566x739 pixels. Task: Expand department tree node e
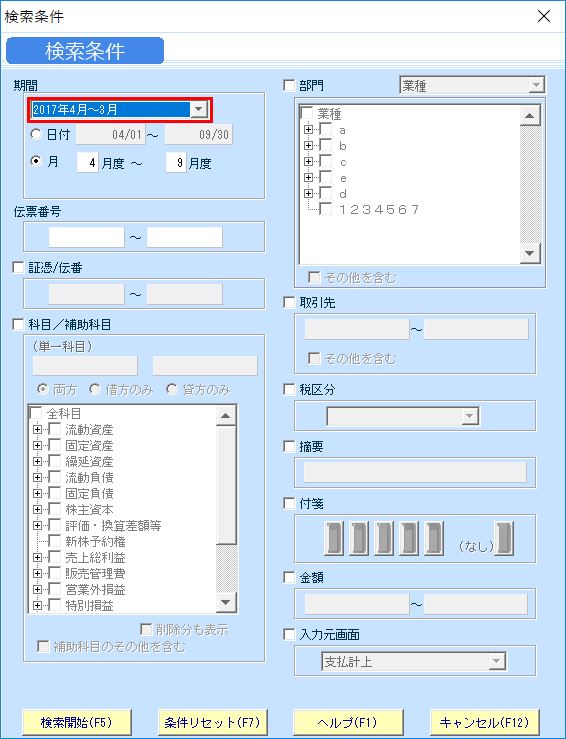(x=308, y=178)
